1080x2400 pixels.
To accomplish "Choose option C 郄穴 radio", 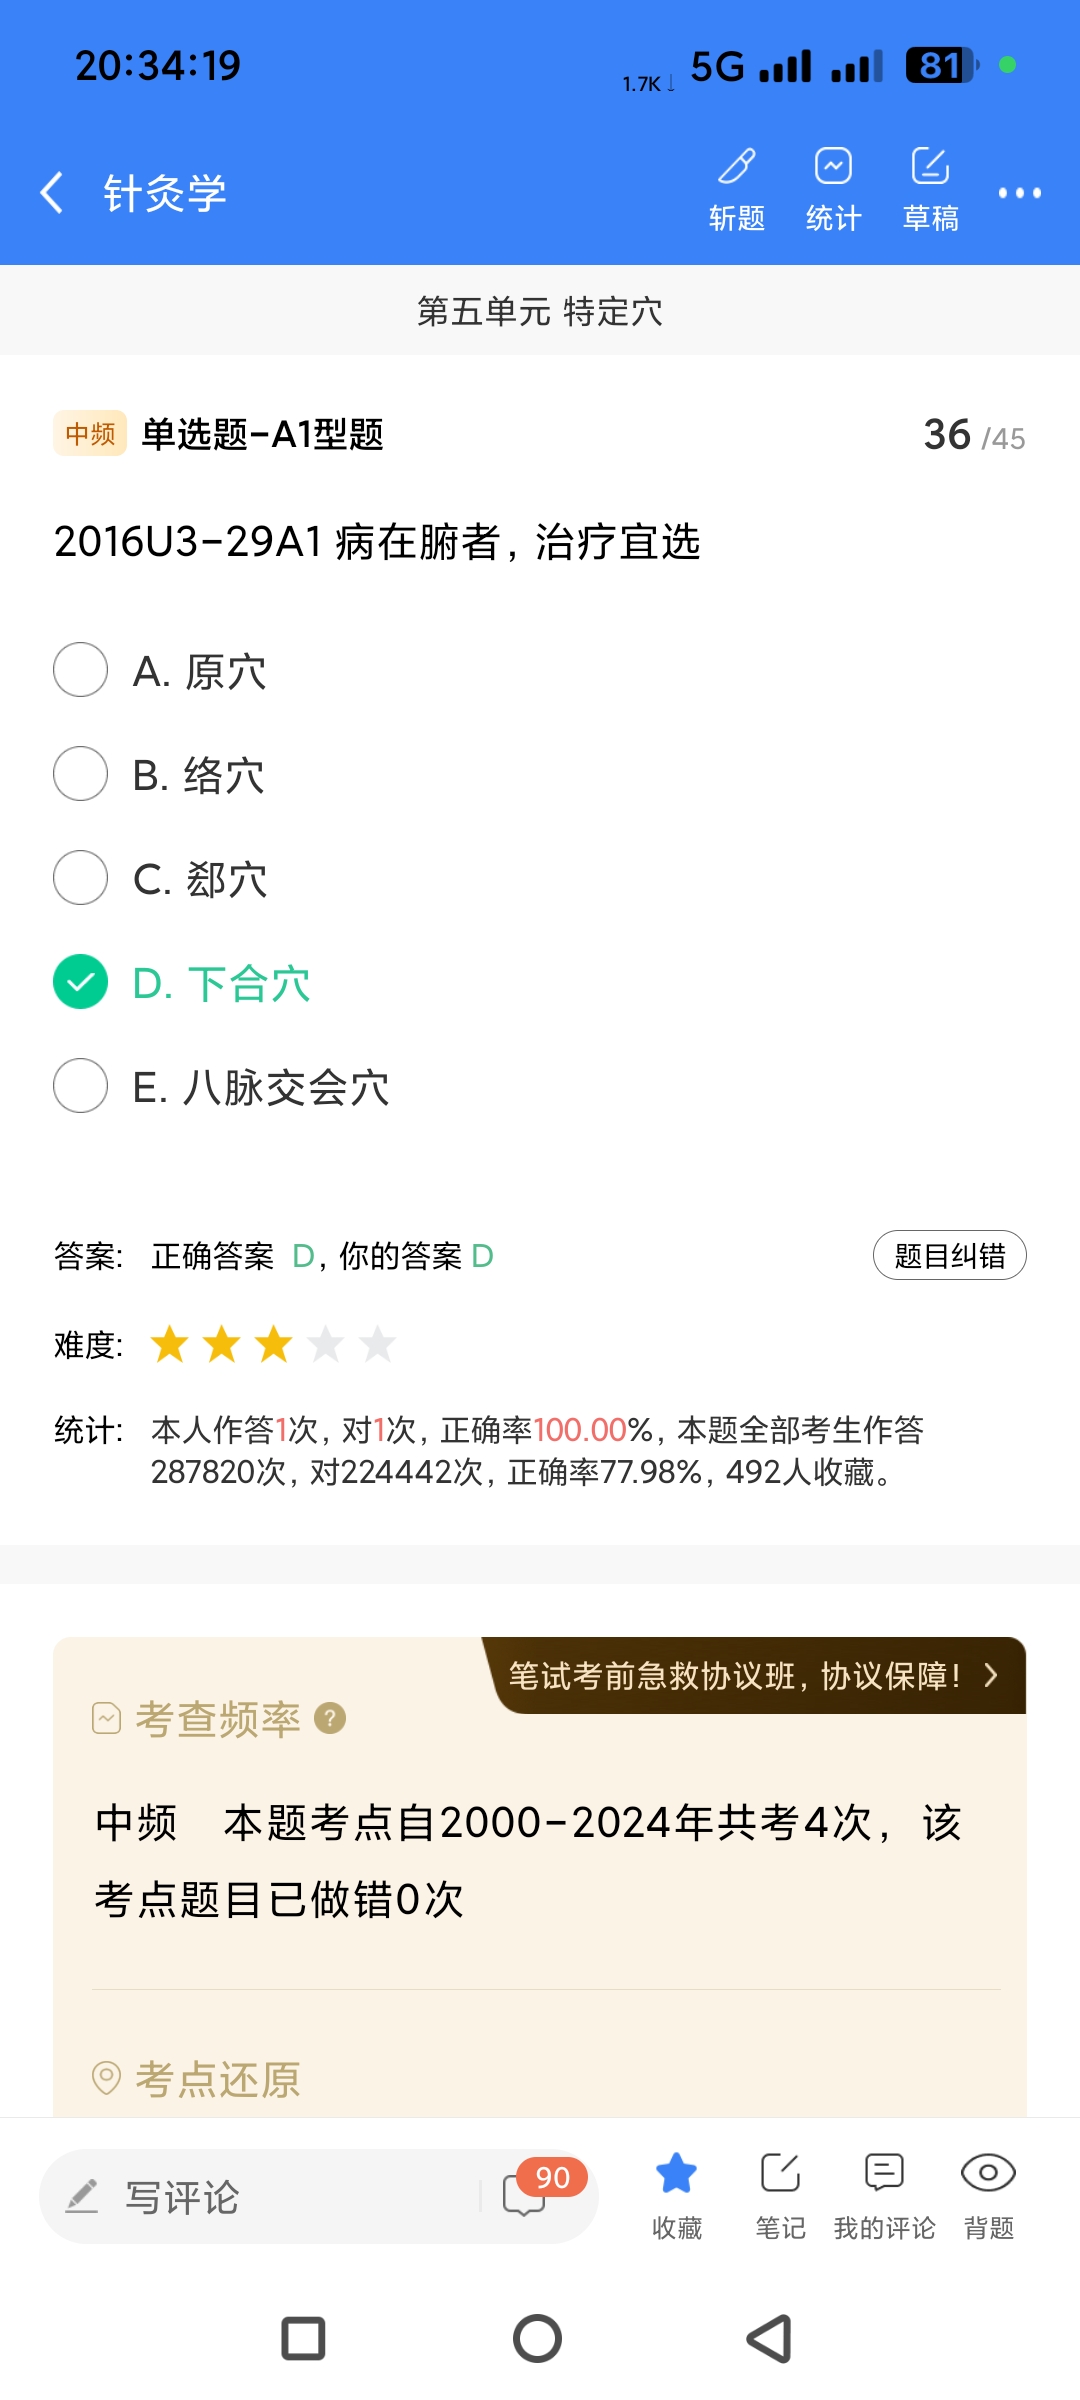I will (81, 878).
